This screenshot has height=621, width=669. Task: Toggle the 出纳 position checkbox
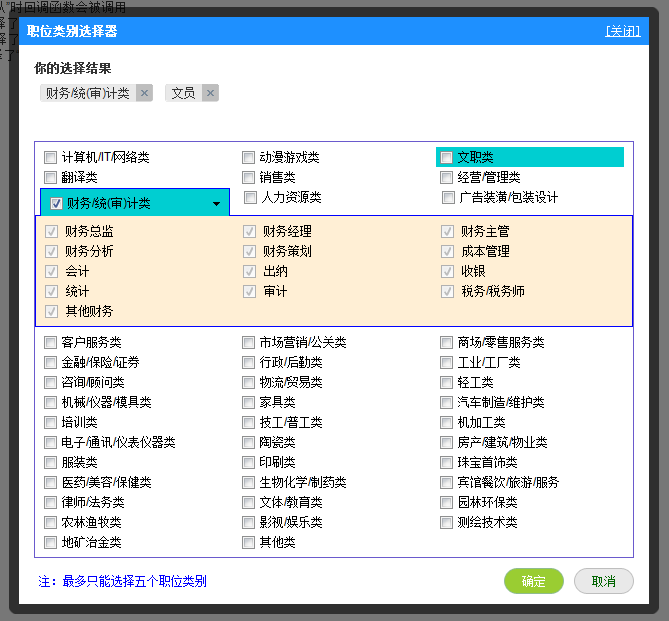250,271
